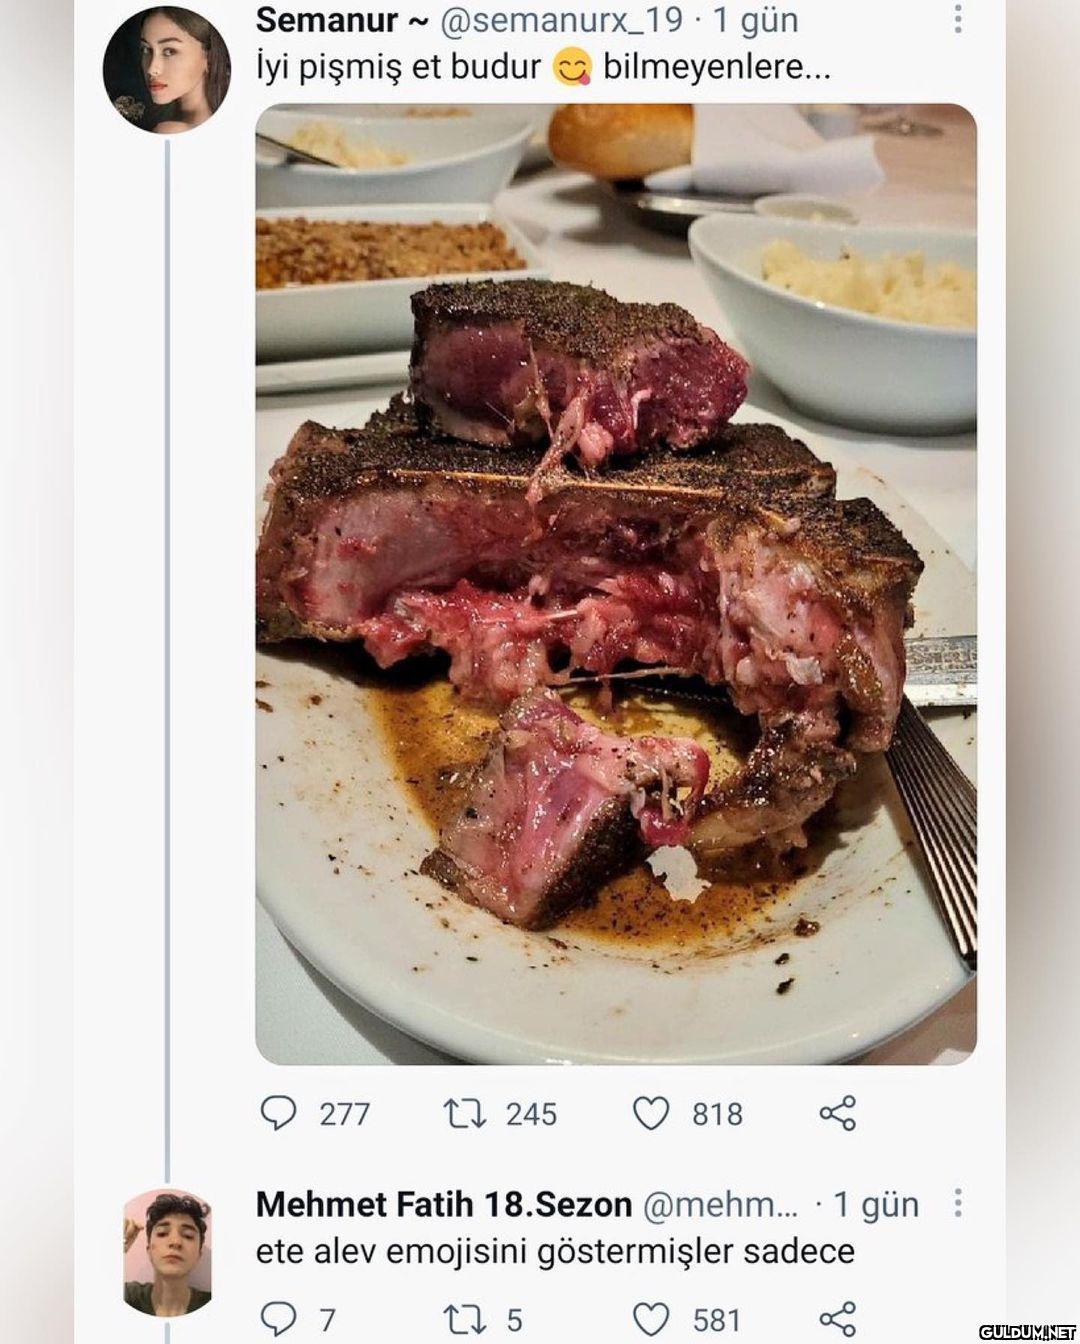Viewport: 1080px width, 1344px height.
Task: Click the 277 replies count
Action: coord(345,1114)
